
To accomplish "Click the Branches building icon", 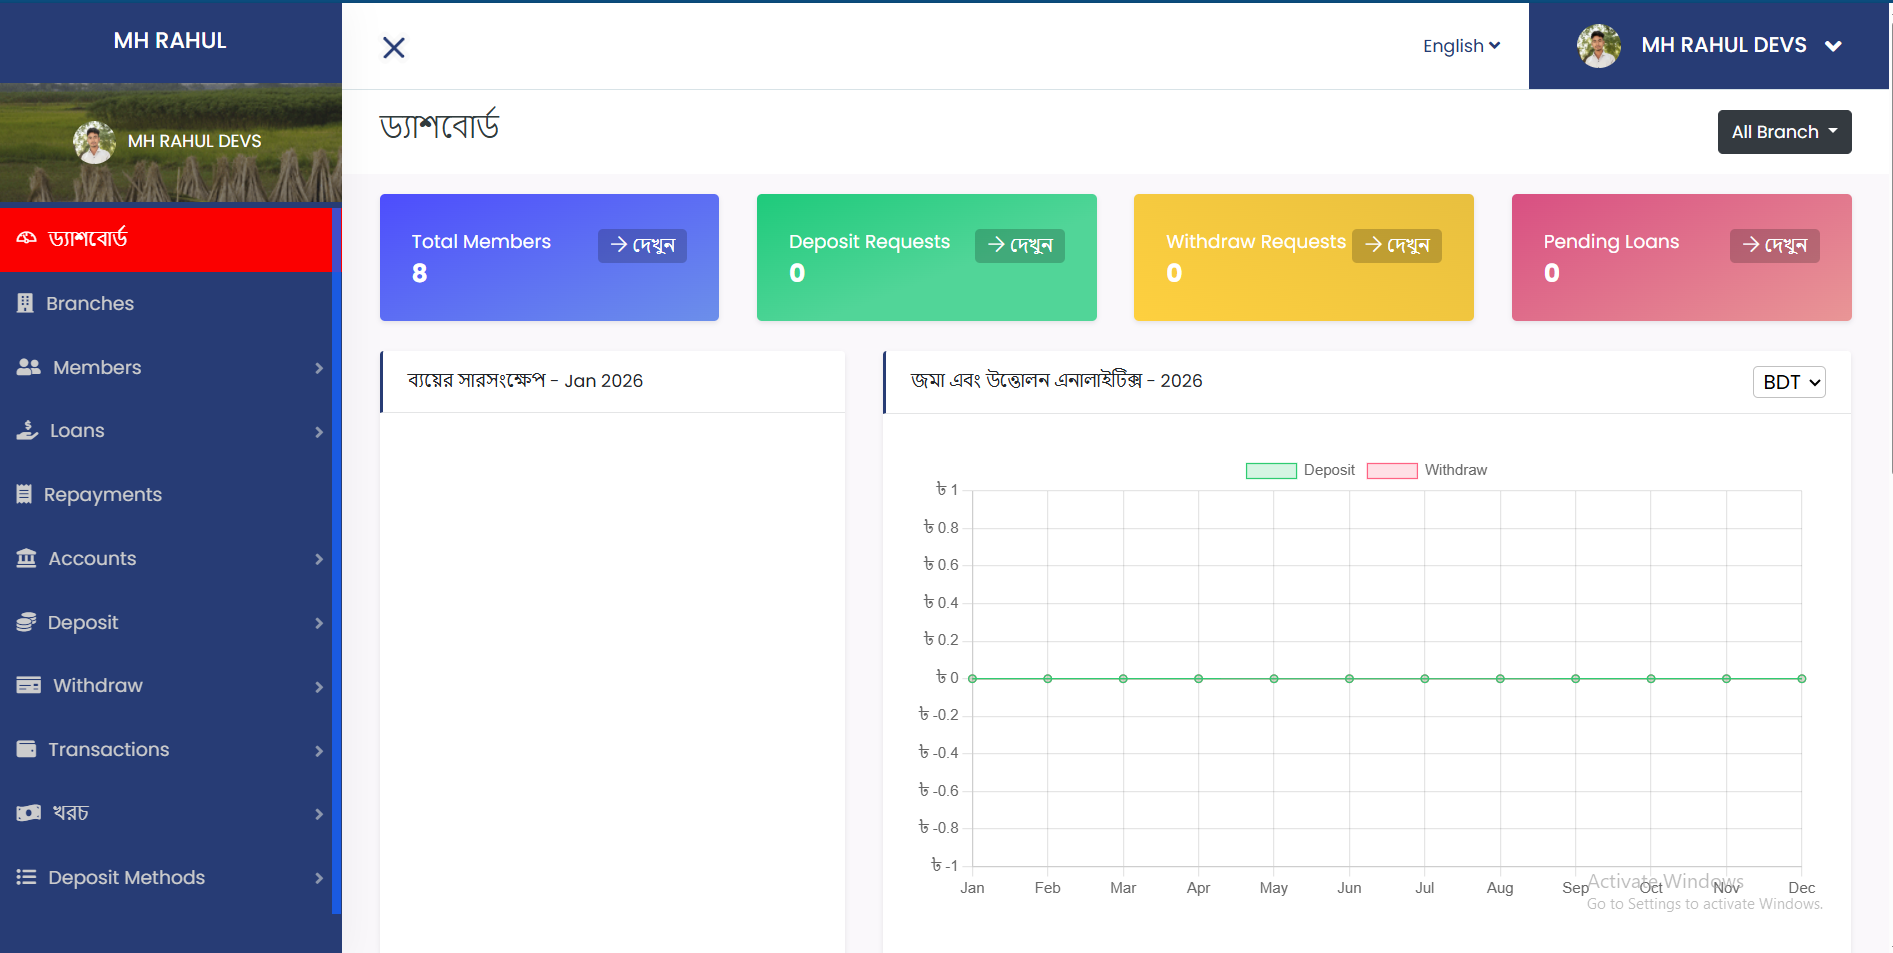I will 25,303.
